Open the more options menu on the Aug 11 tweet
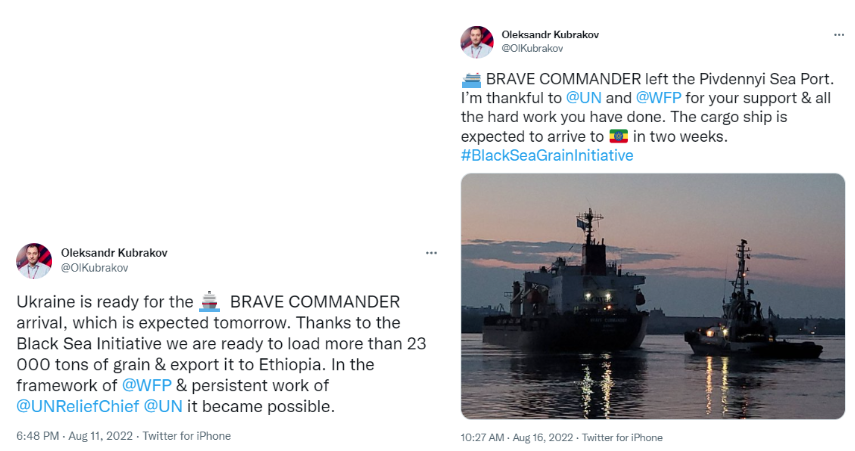The image size is (855, 451). point(431,253)
